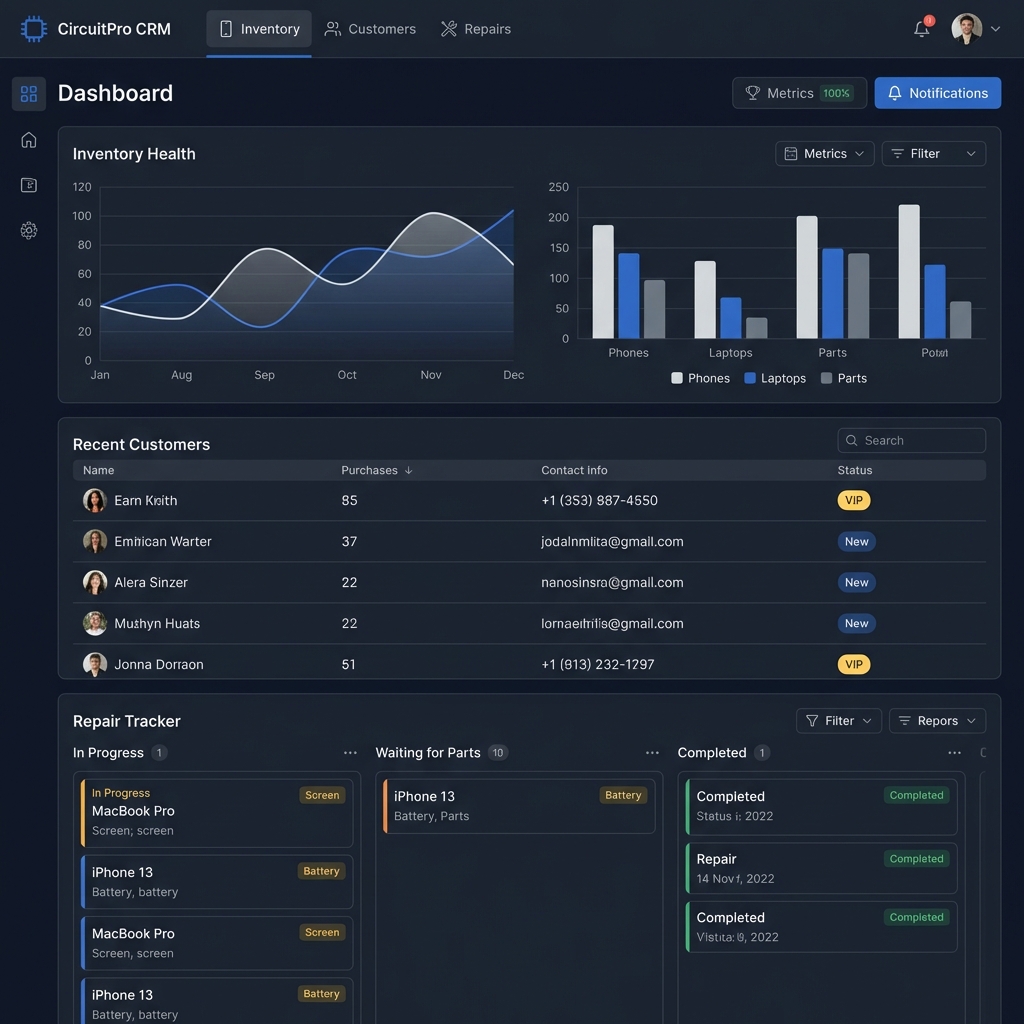Toggle Phones in the chart legend
This screenshot has height=1024, width=1024.
tap(700, 378)
